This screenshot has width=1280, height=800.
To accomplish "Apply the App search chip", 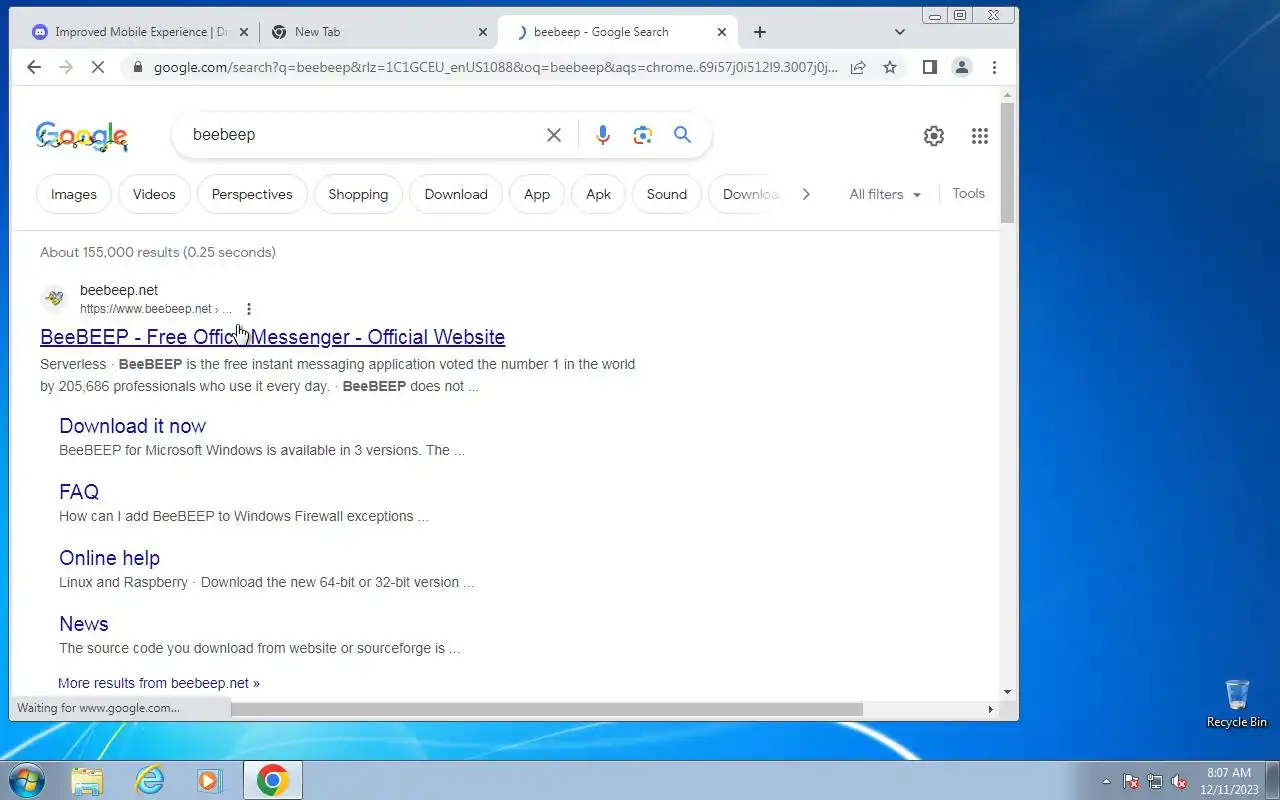I will [537, 194].
